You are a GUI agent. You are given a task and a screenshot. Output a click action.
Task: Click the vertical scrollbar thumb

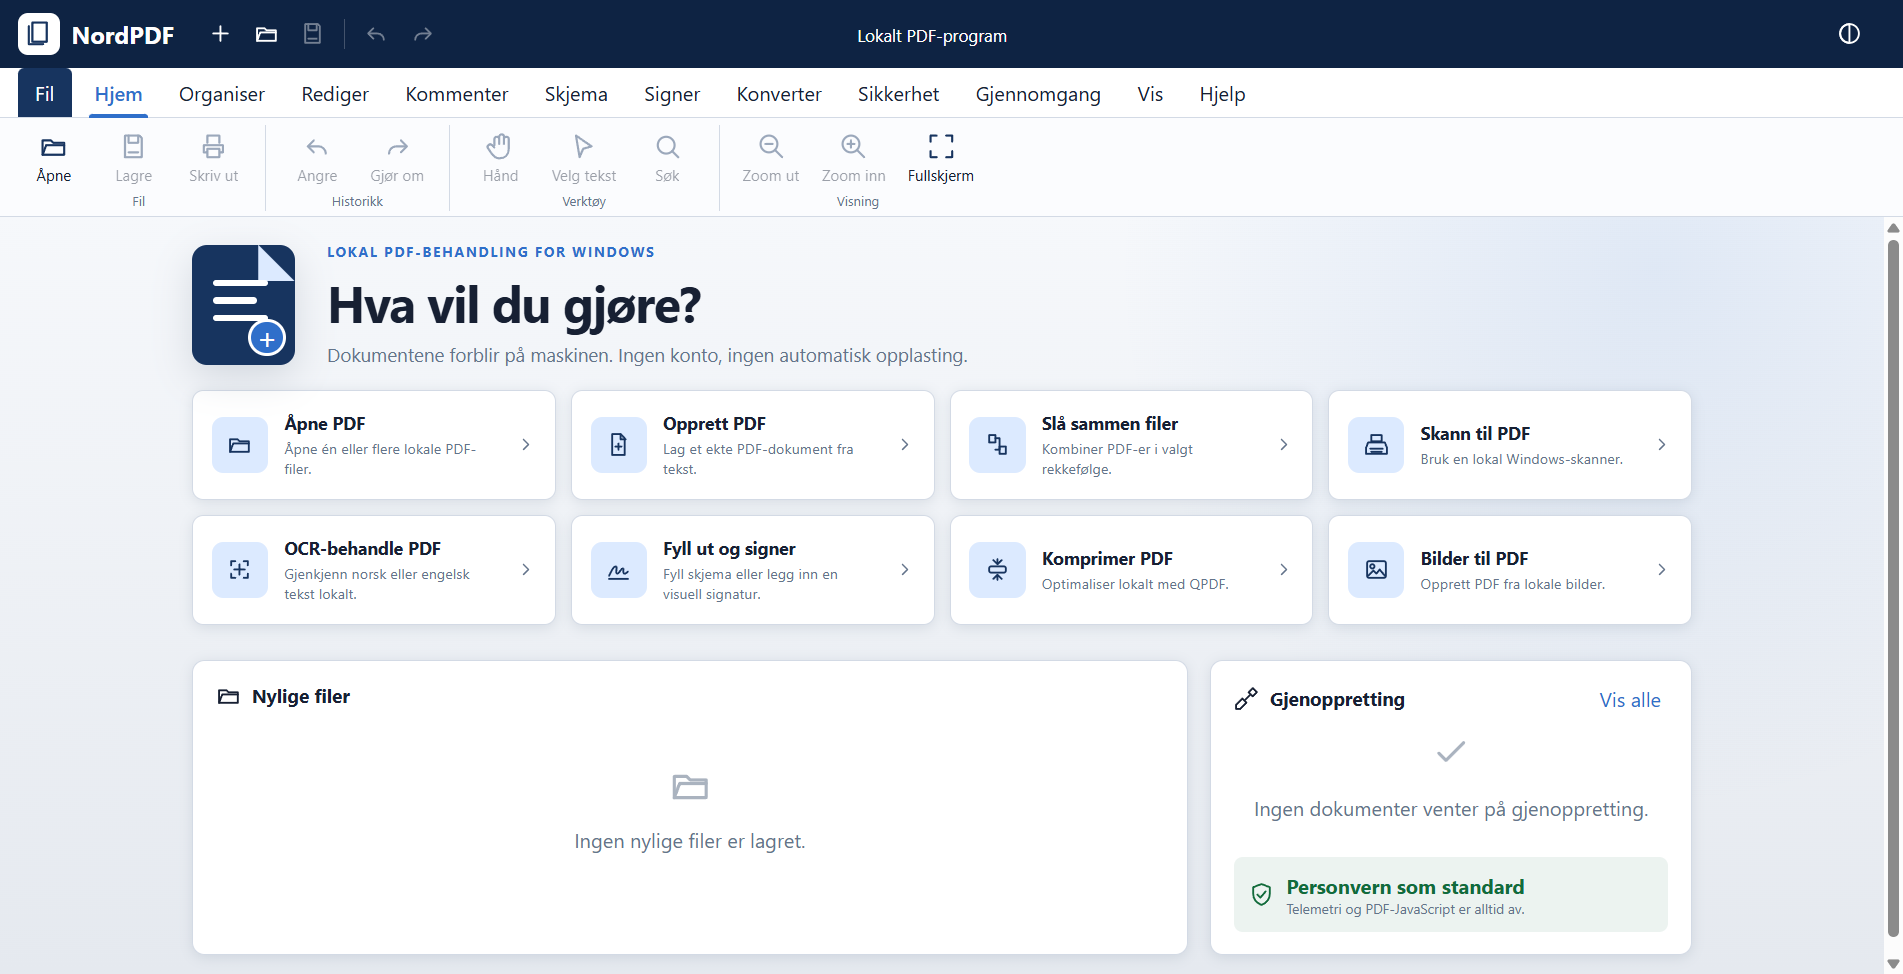1893,588
